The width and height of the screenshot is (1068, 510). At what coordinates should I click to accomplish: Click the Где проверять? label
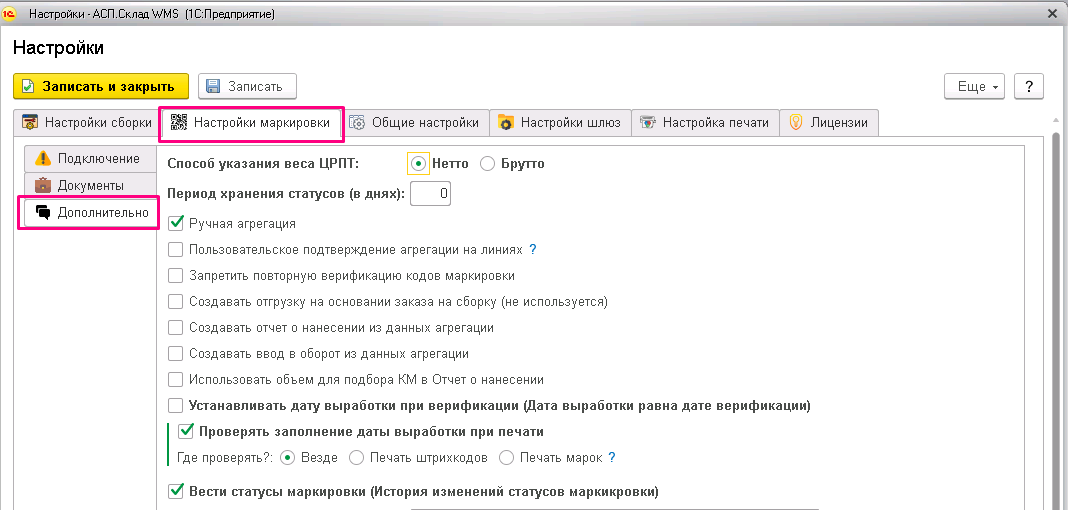[x=225, y=458]
